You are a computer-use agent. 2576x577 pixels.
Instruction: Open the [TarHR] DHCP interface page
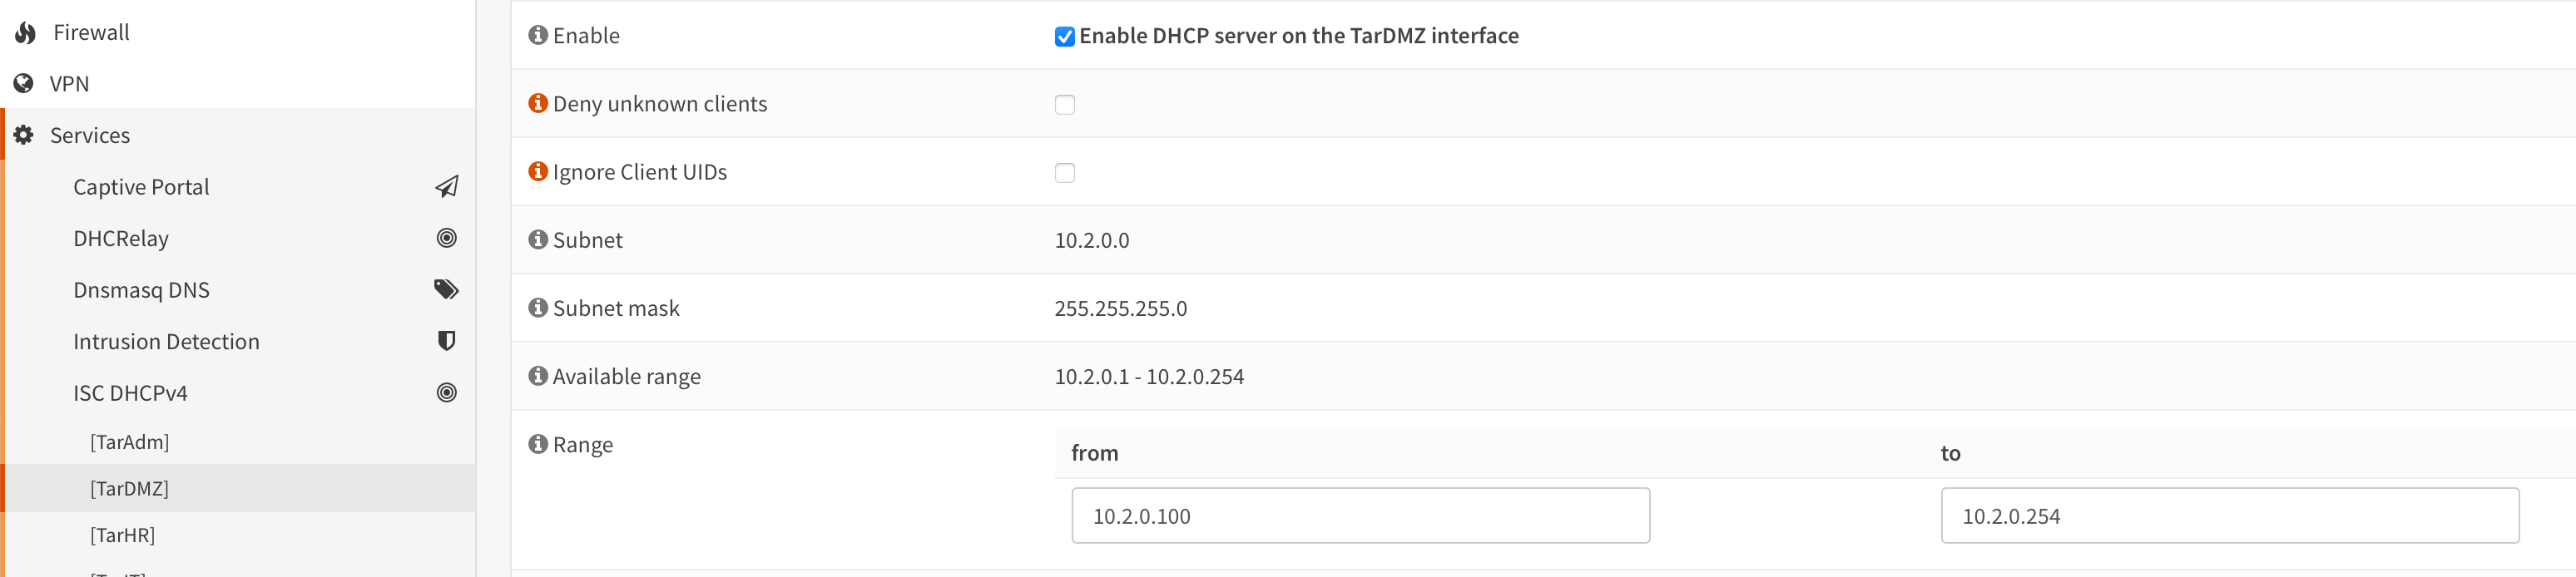click(x=122, y=535)
